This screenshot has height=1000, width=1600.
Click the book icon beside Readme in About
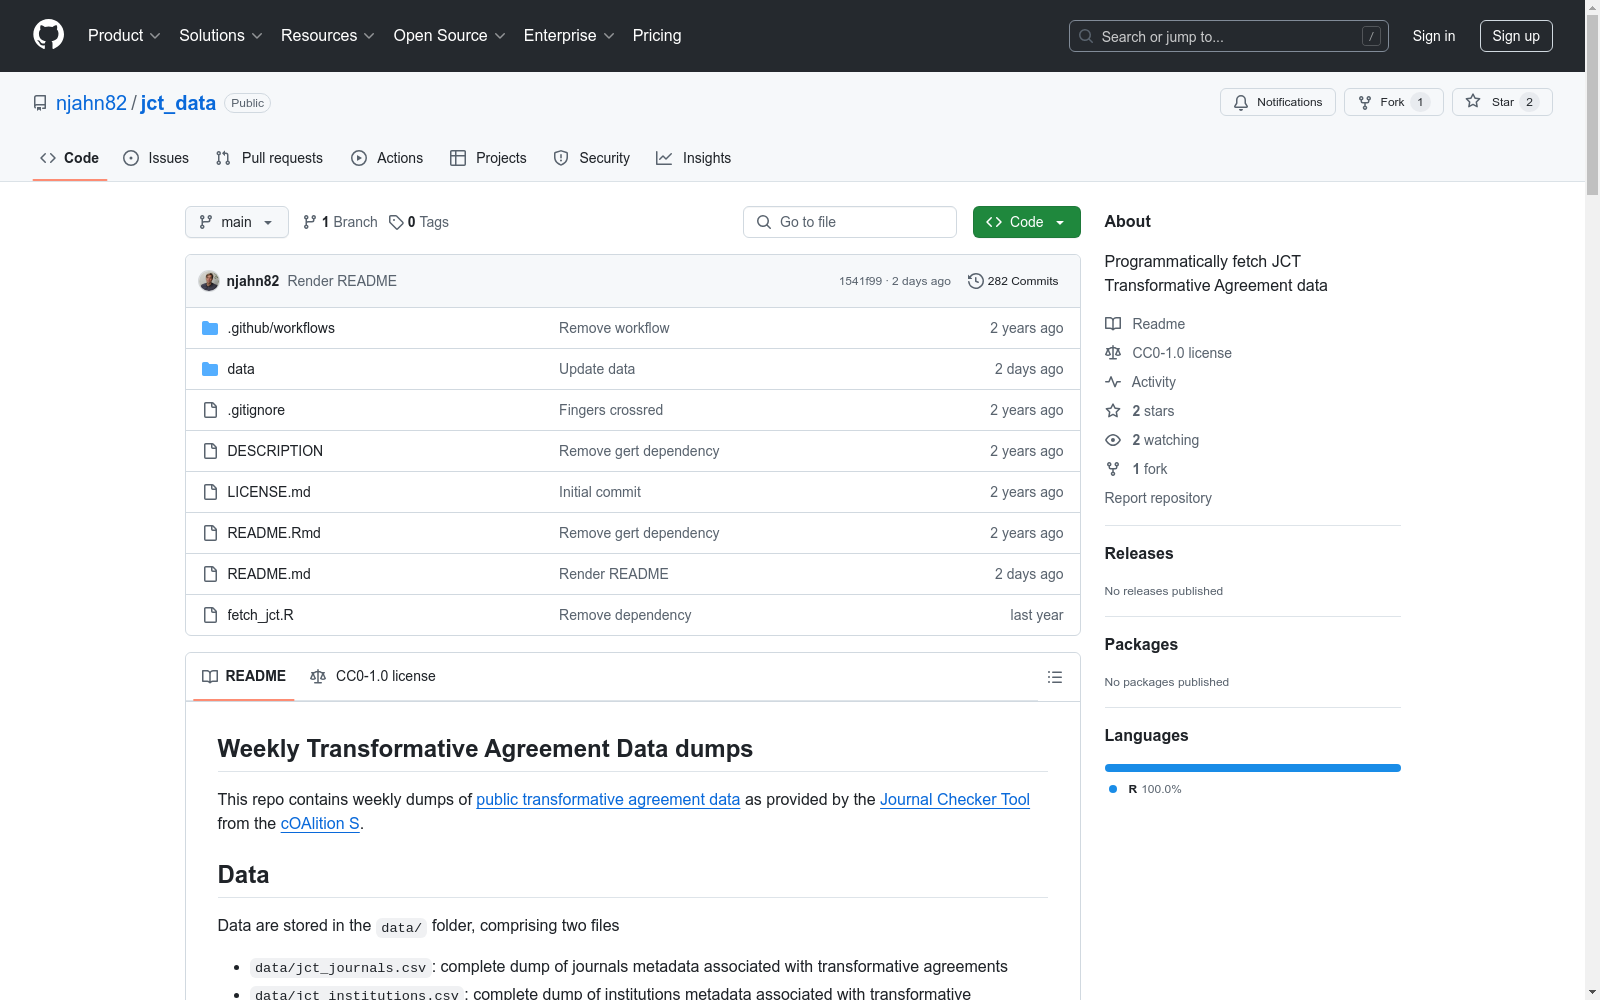pyautogui.click(x=1113, y=324)
